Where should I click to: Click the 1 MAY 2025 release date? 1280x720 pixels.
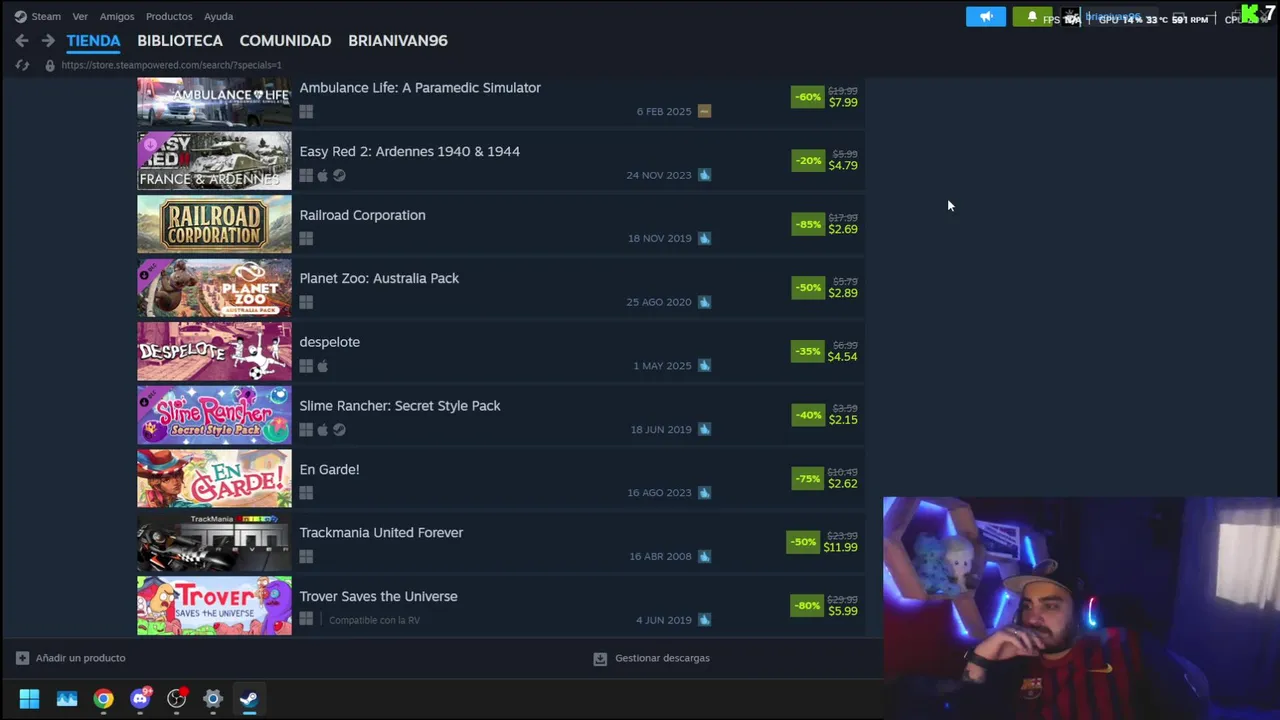[662, 366]
